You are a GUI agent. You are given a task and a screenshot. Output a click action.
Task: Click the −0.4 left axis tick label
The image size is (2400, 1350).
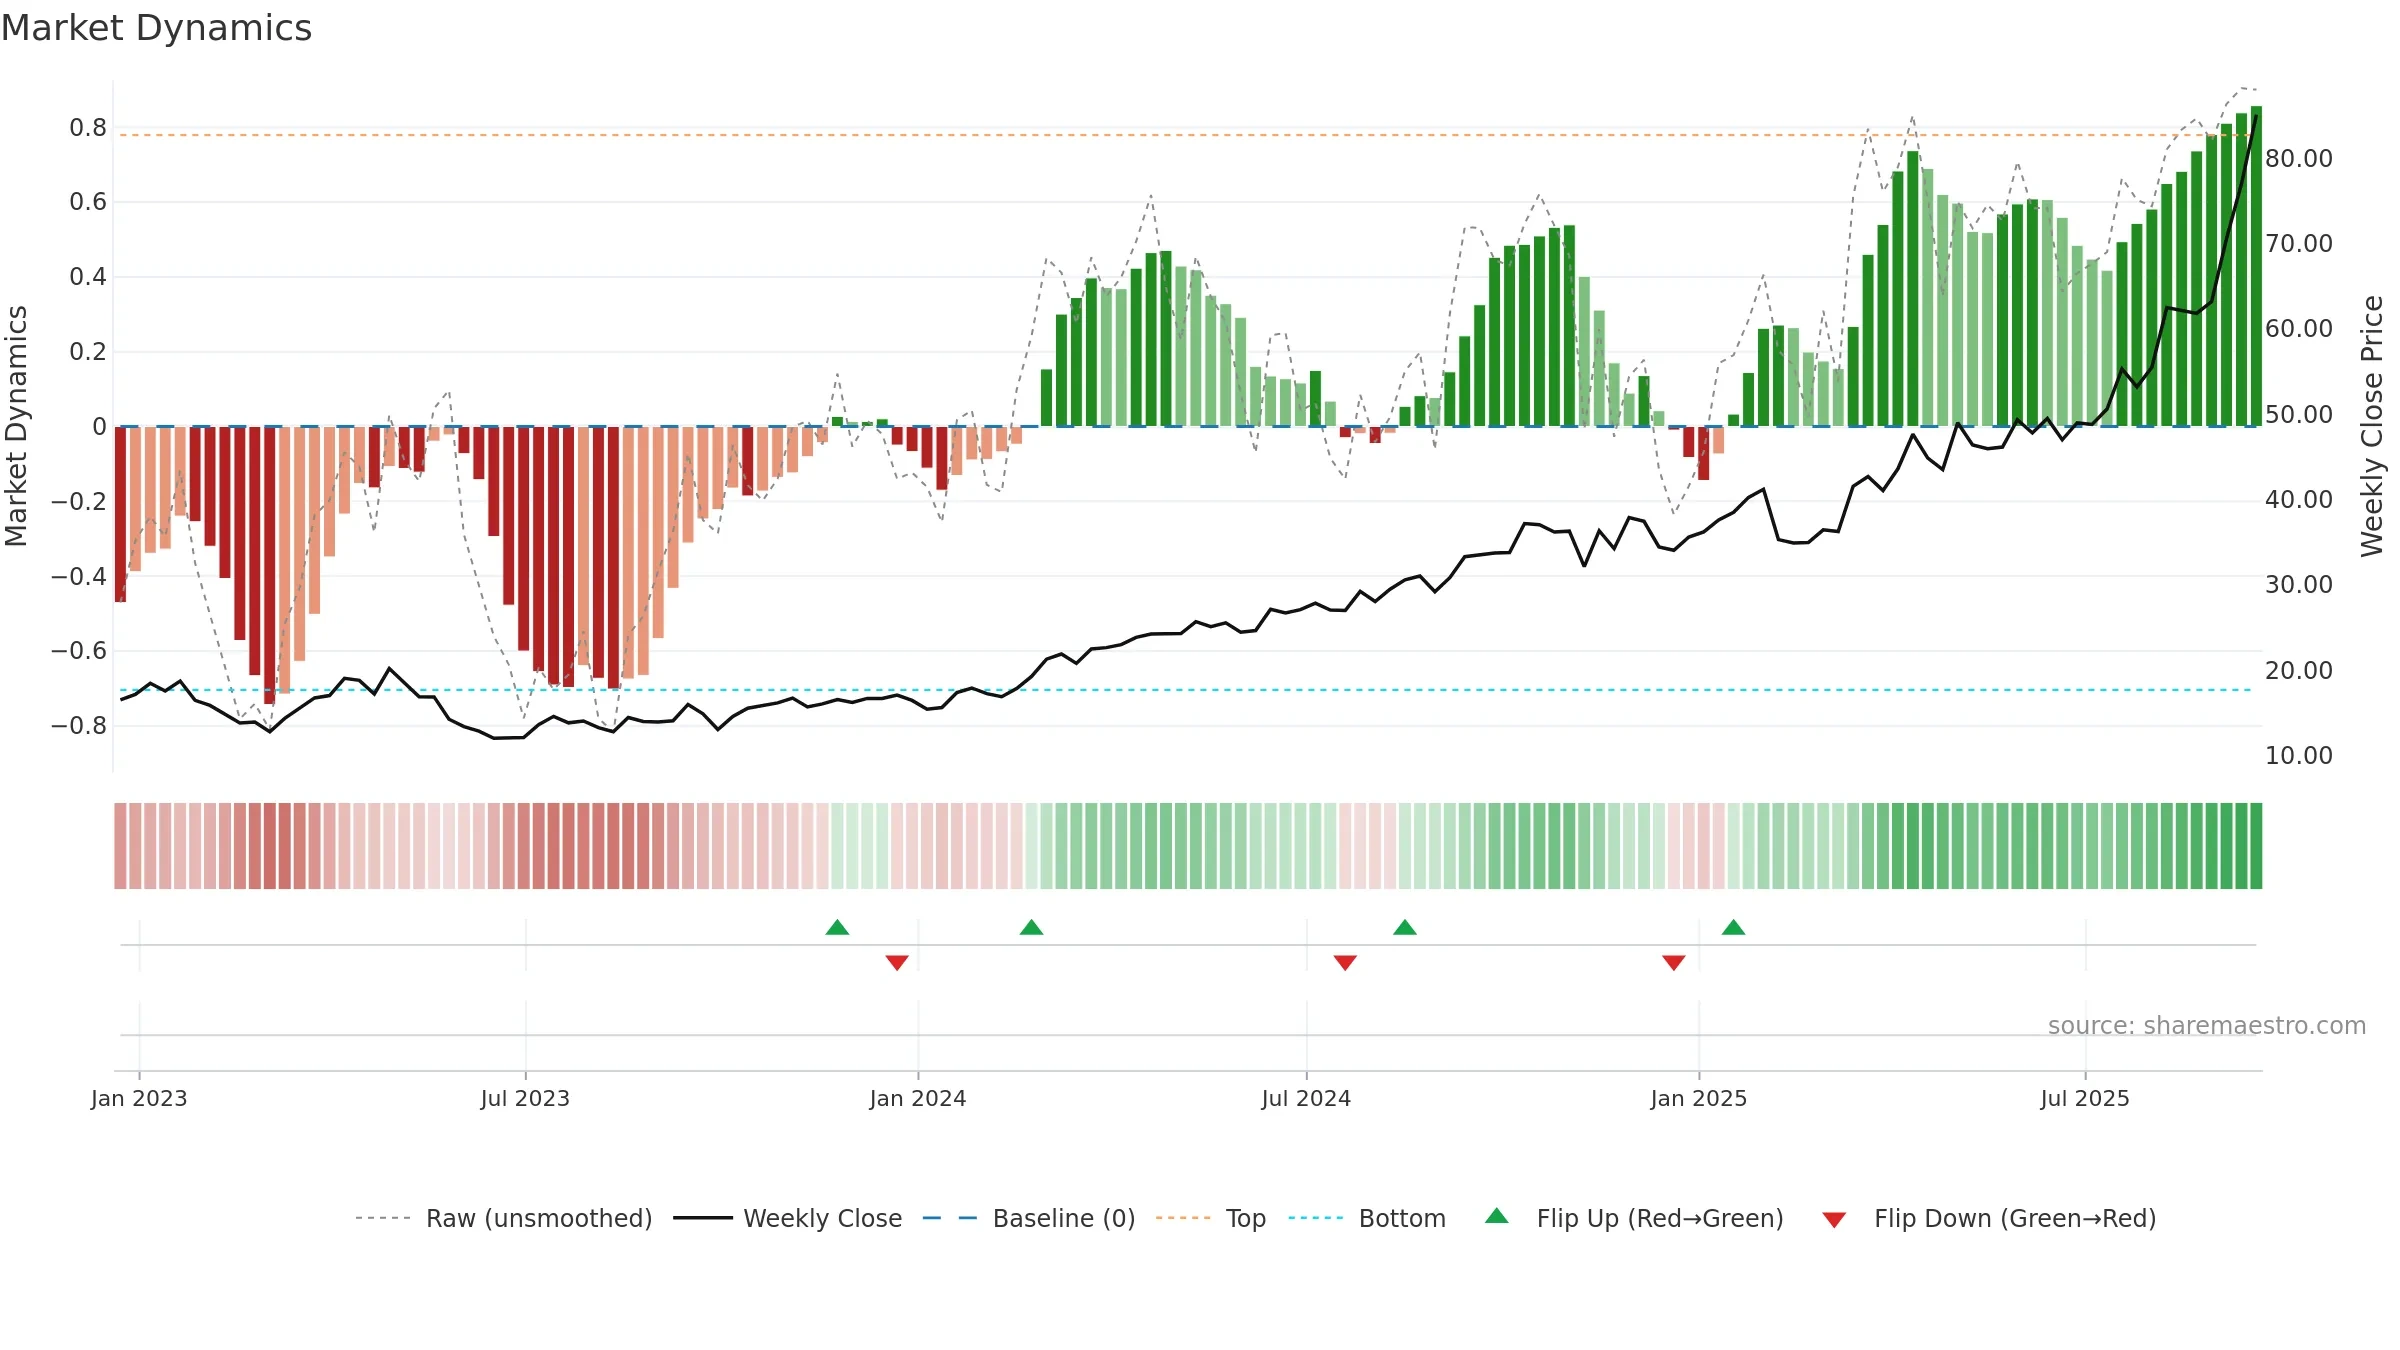(79, 576)
